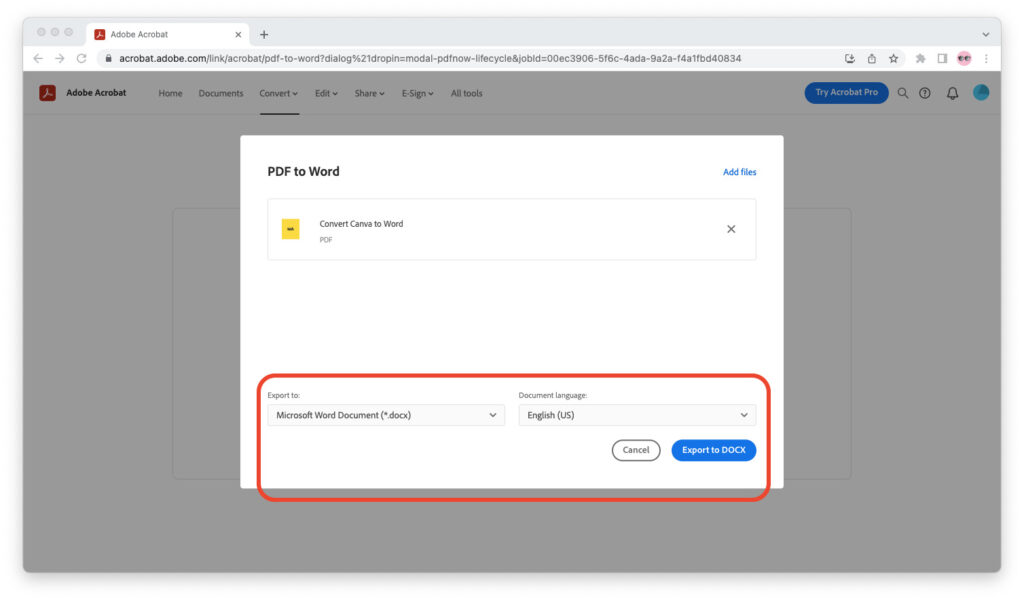Screen dimensions: 1024x601
Task: Expand the tab search chevron
Action: pyautogui.click(x=985, y=35)
